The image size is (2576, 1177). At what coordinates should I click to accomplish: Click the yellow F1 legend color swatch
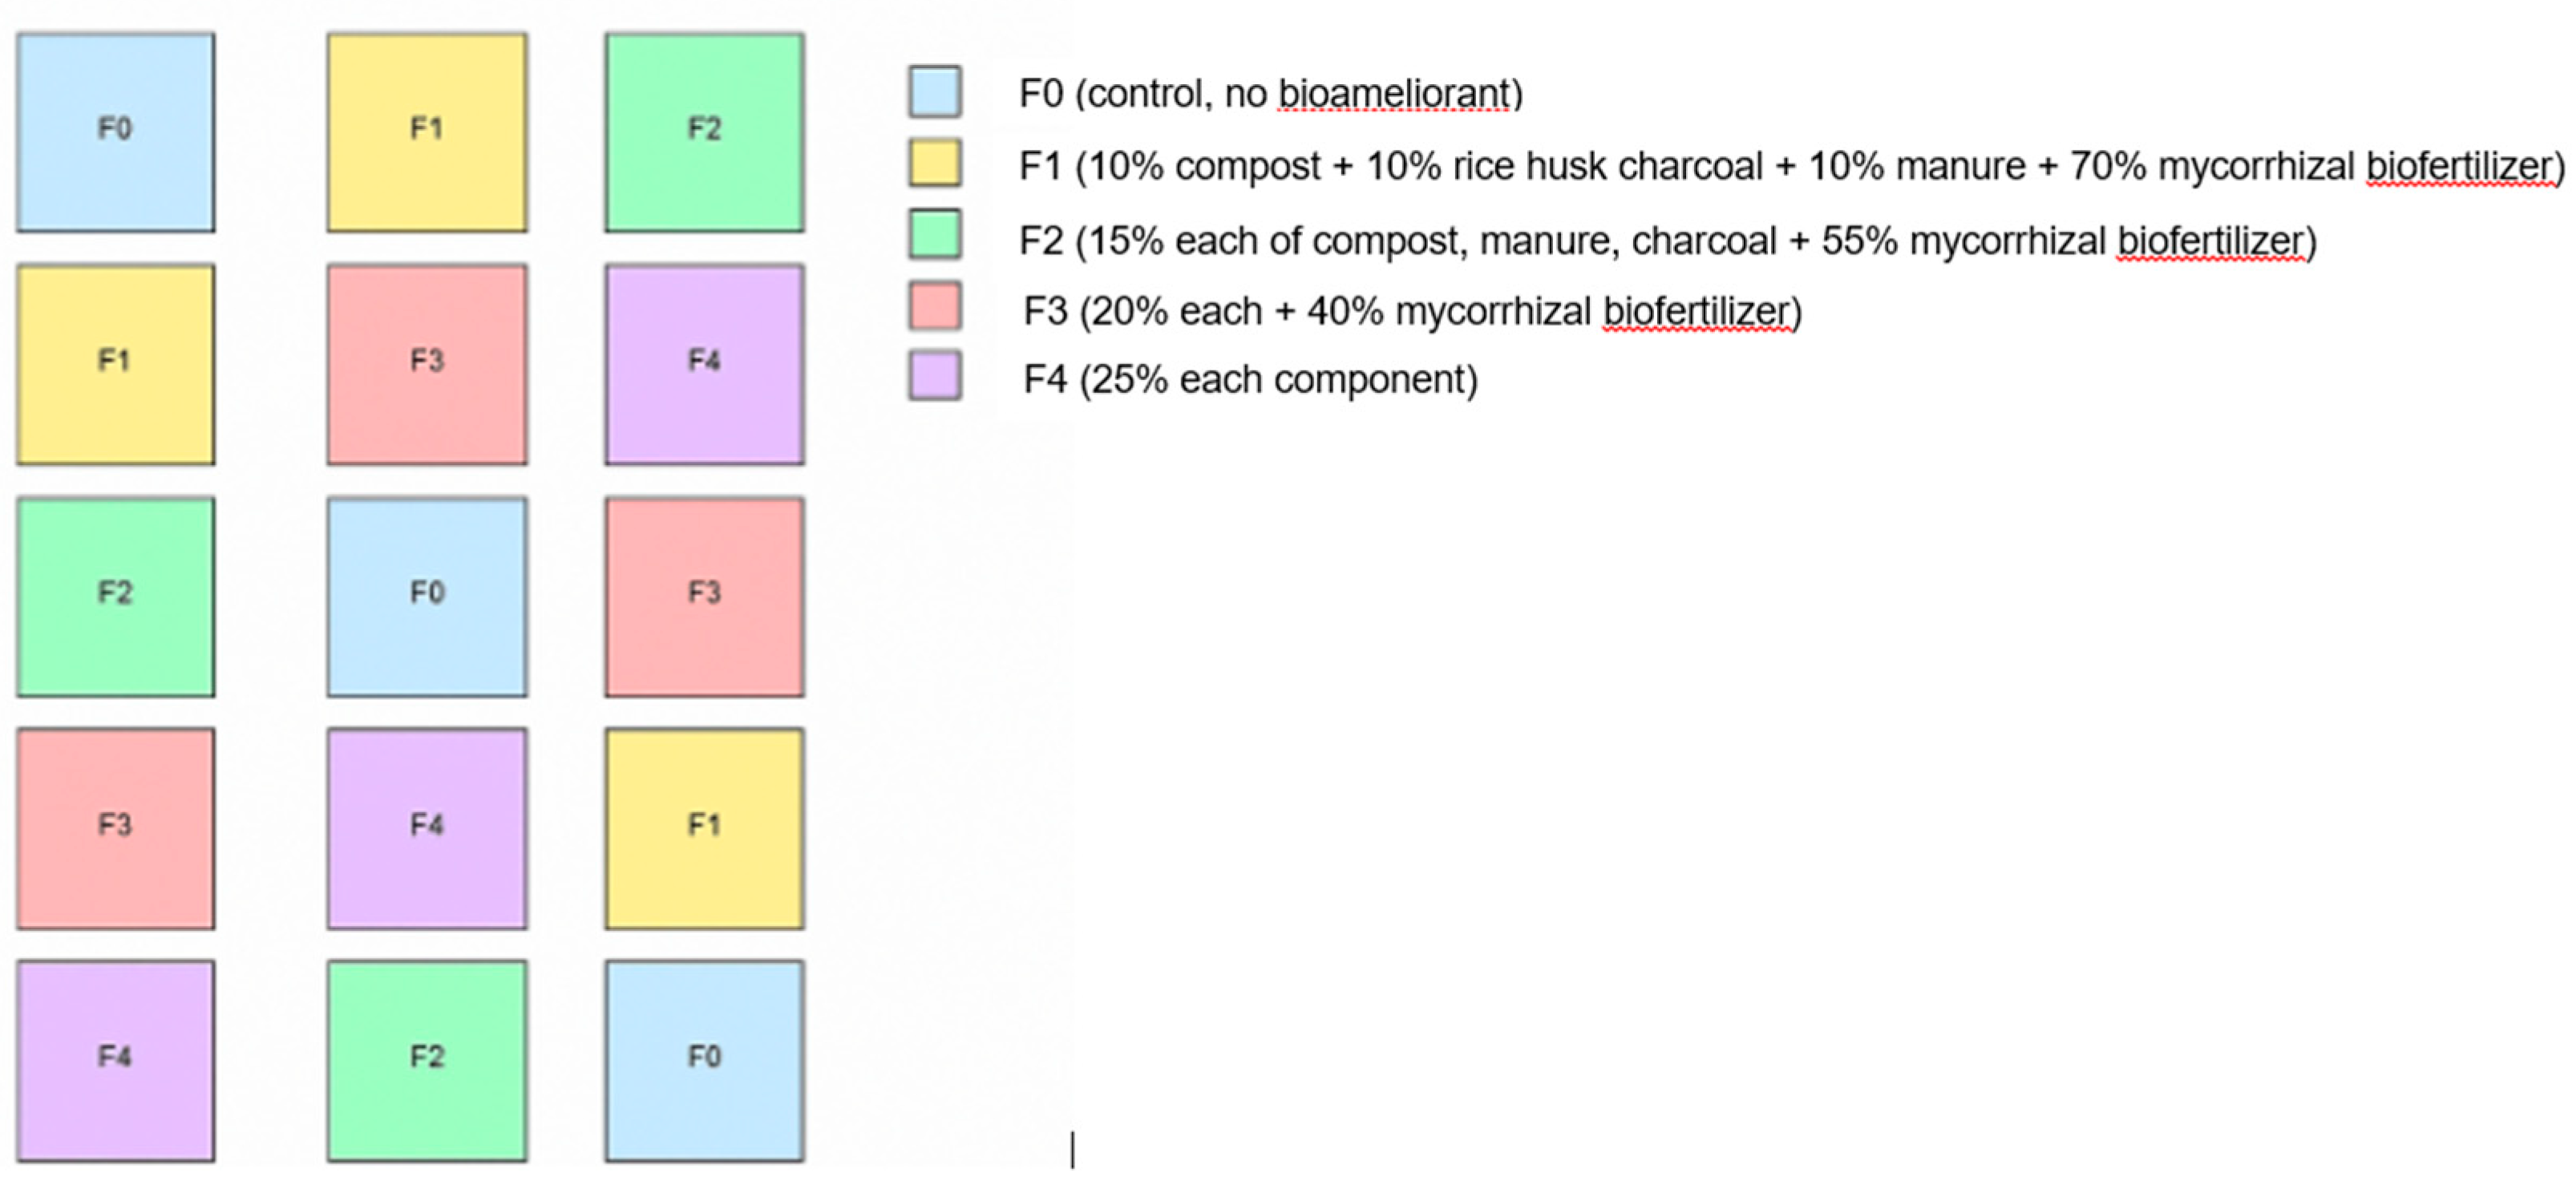935,163
